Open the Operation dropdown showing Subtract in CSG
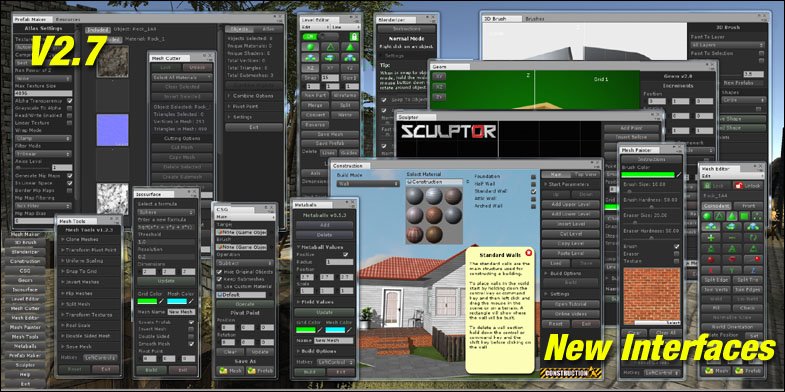Screen dimensions: 785x392 [x=245, y=263]
